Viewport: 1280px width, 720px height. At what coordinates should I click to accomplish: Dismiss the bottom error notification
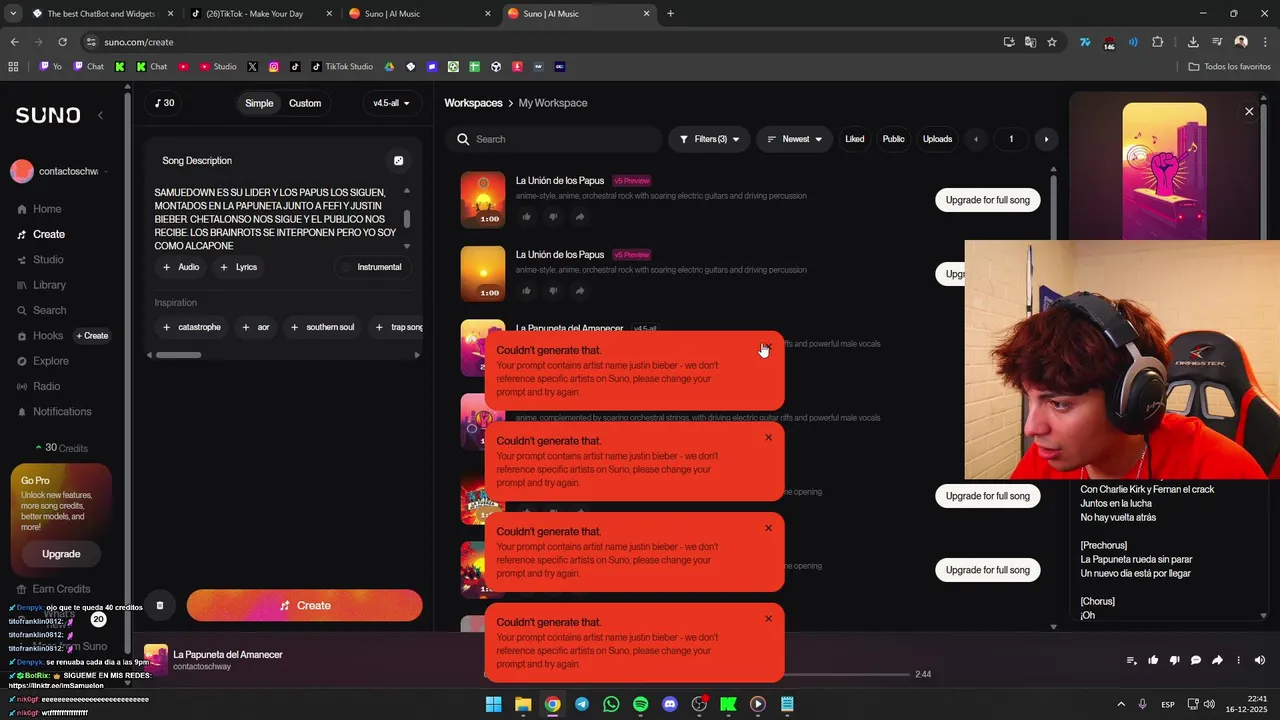click(768, 618)
